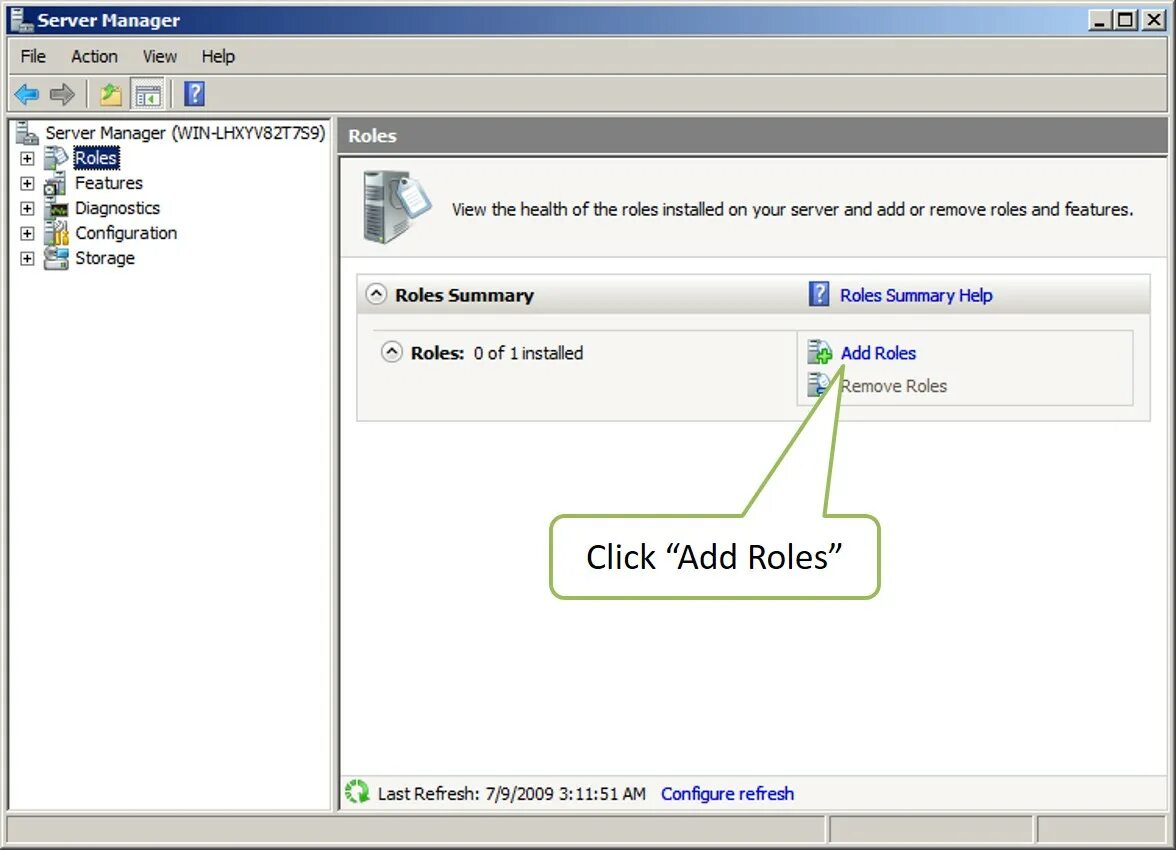Click the Server Manager root node icon
This screenshot has width=1176, height=850.
tap(27, 133)
